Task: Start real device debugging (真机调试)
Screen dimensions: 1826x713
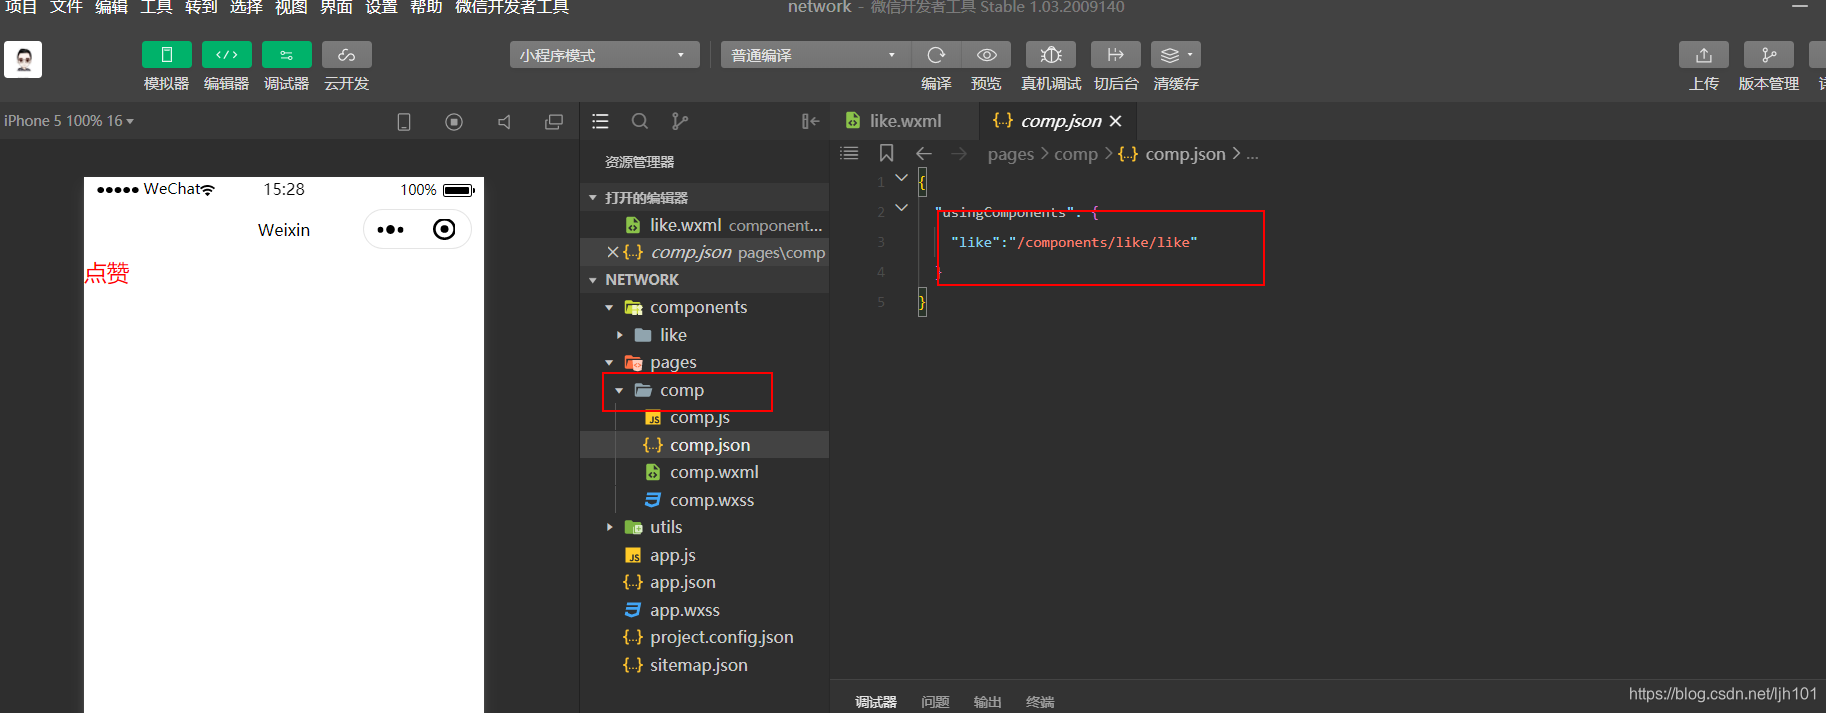Action: (1051, 55)
